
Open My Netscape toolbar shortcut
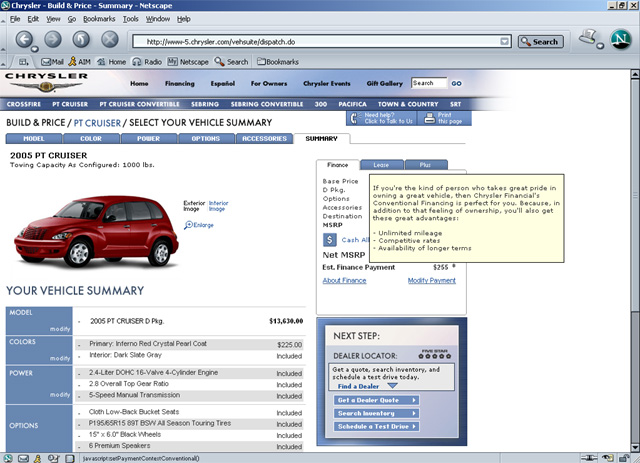188,62
